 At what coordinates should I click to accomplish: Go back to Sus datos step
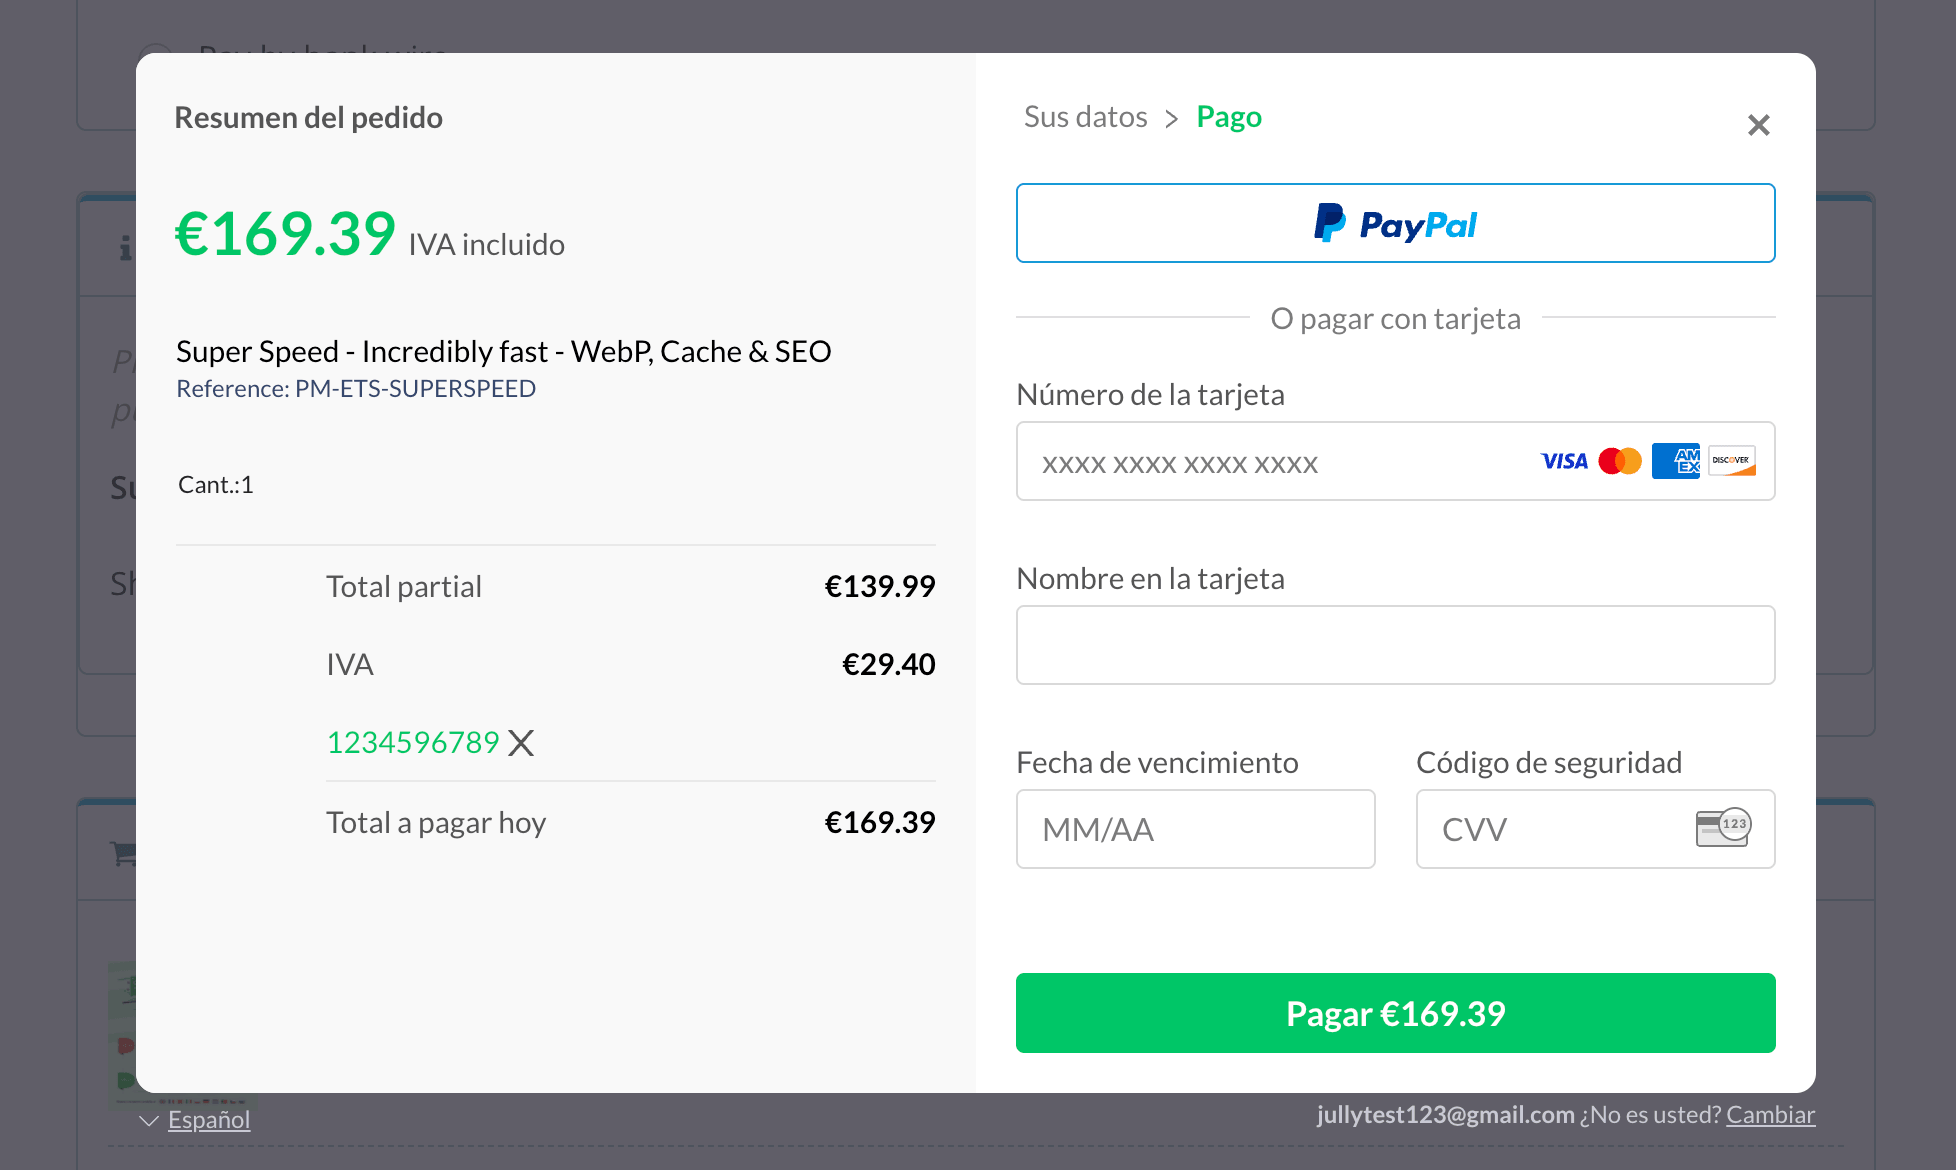tap(1085, 117)
